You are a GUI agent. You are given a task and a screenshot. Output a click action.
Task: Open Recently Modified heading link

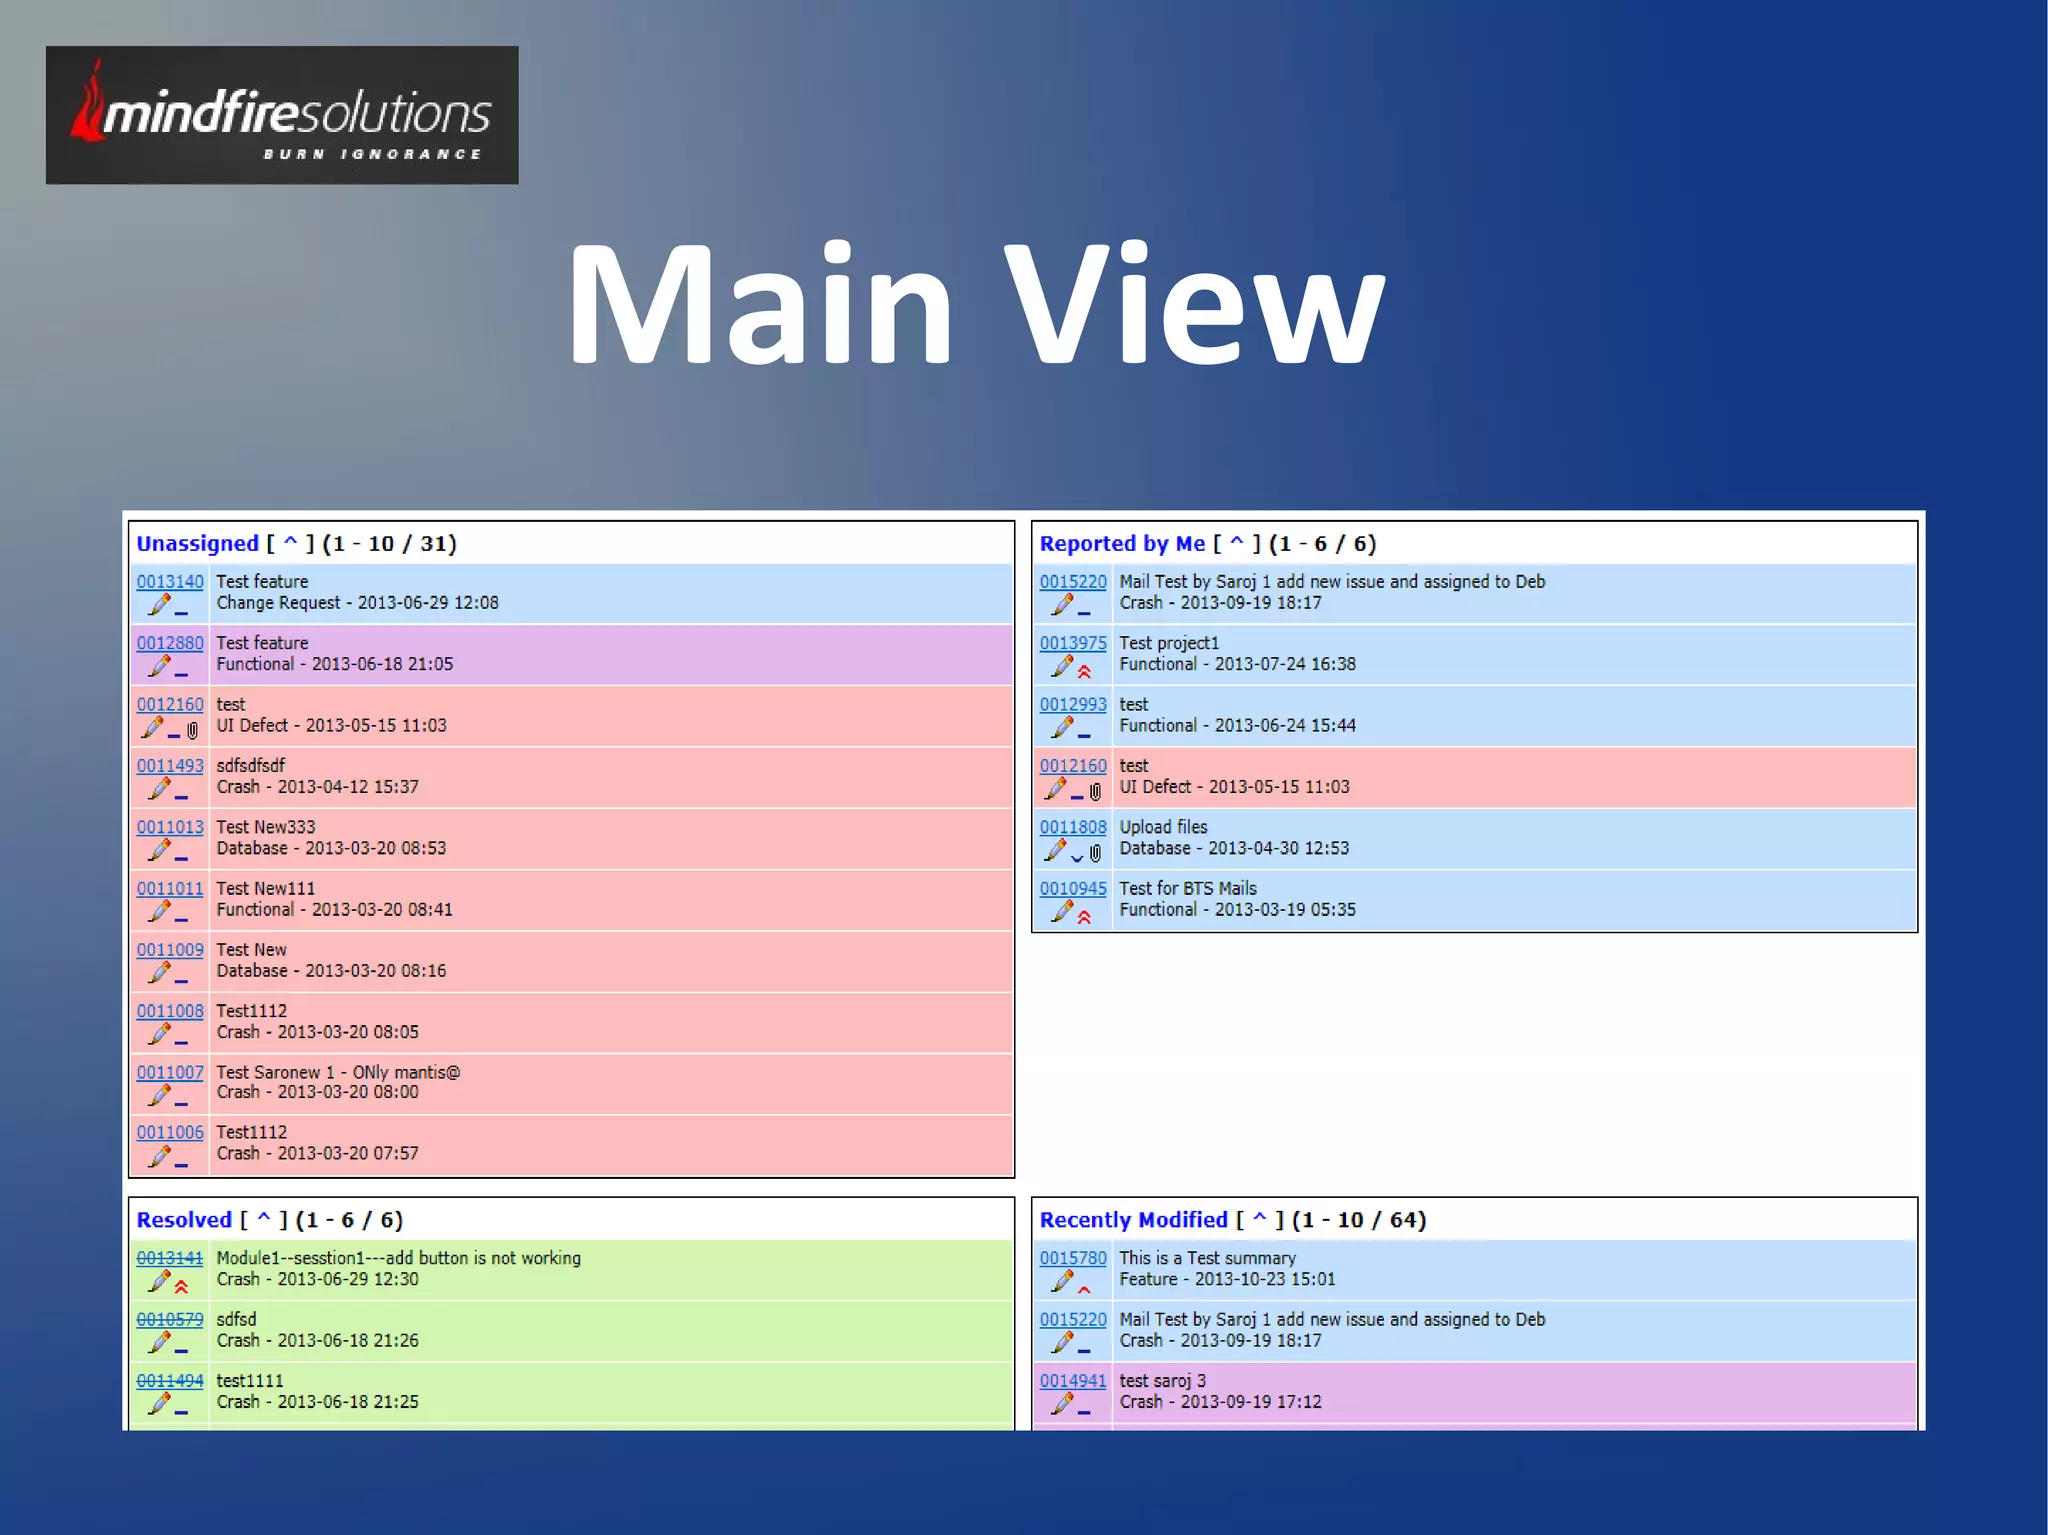coord(1133,1219)
